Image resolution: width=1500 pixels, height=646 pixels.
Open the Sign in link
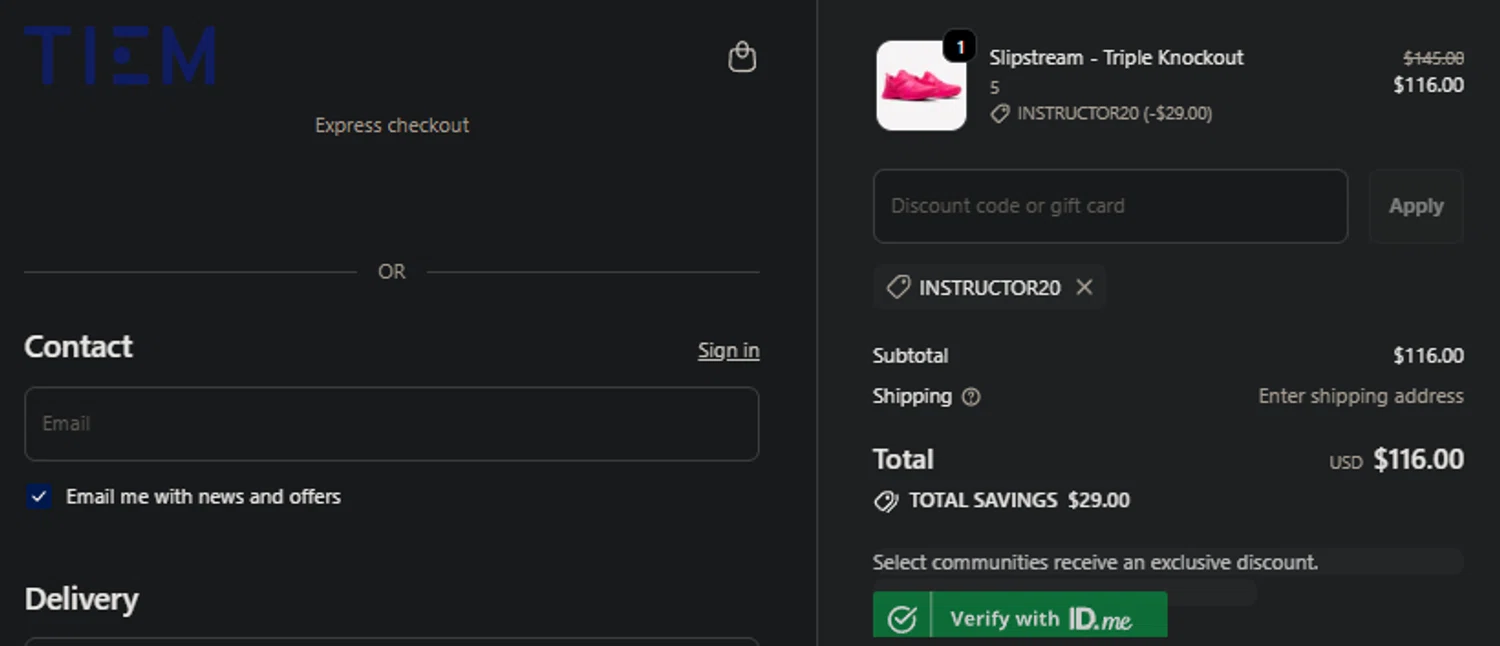point(728,350)
